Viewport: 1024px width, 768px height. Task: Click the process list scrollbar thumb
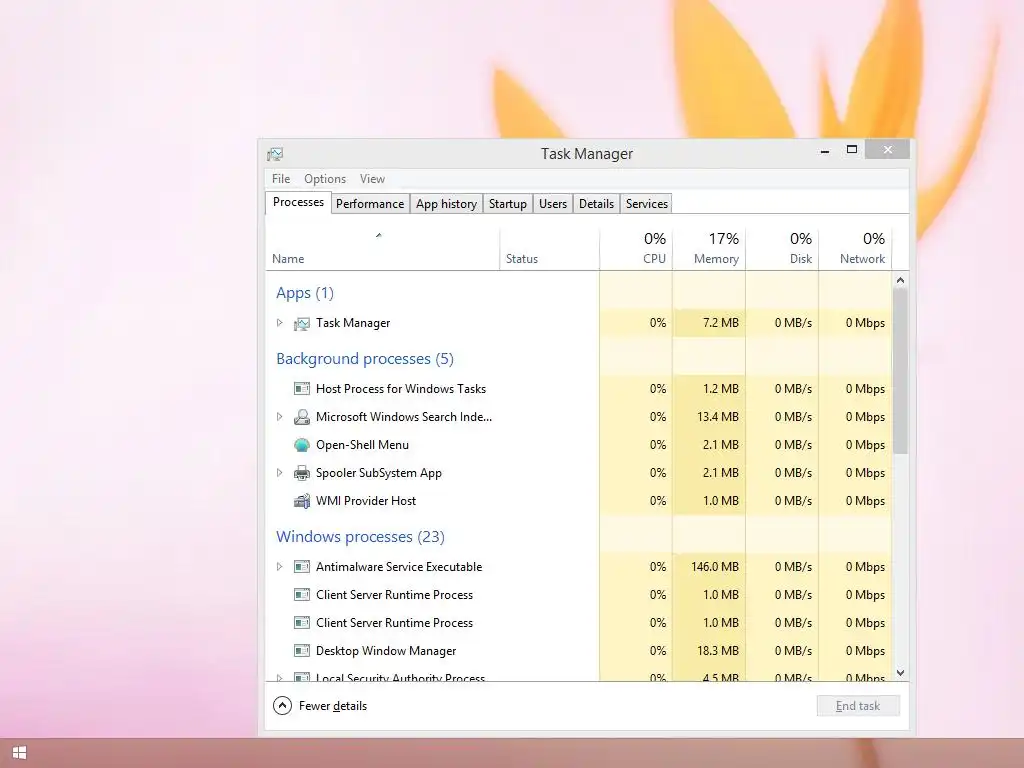(x=901, y=371)
